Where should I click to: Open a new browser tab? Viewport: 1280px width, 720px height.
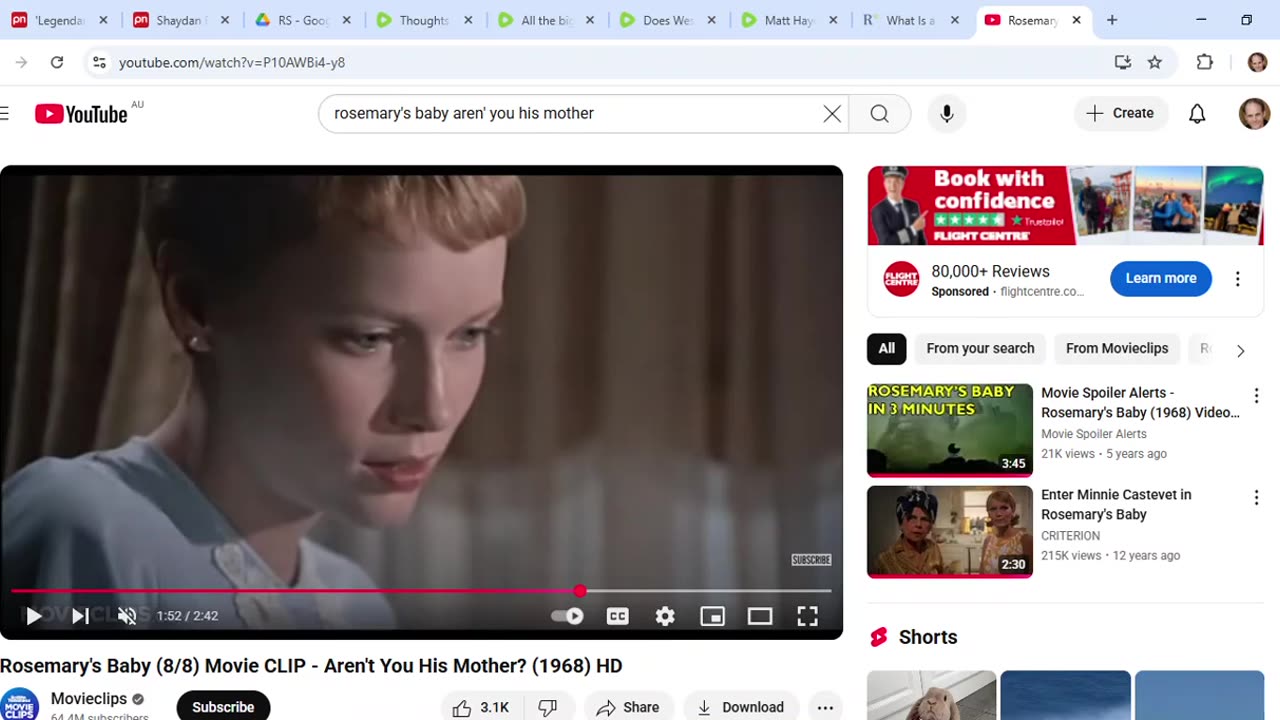(1112, 20)
